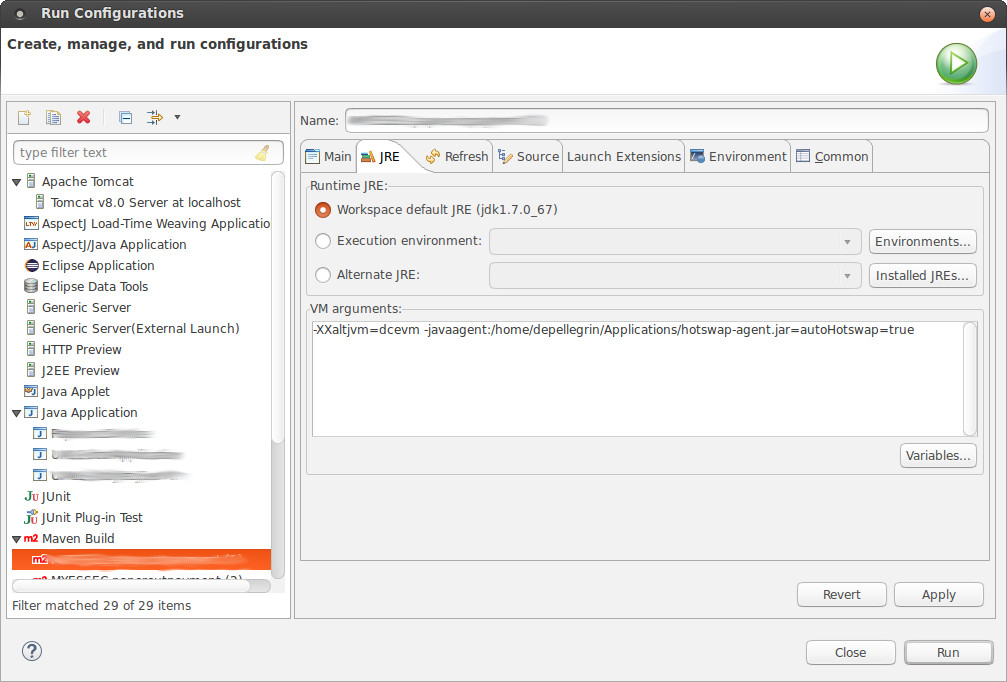Click the JUnit Plug-in Test icon

pyautogui.click(x=31, y=517)
